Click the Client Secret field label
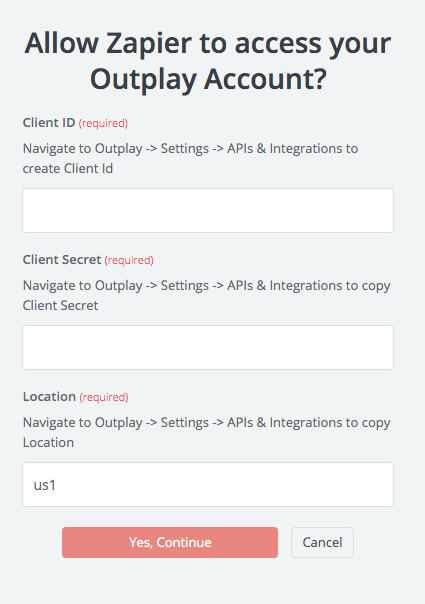Screen dimensions: 425x604 (62, 260)
